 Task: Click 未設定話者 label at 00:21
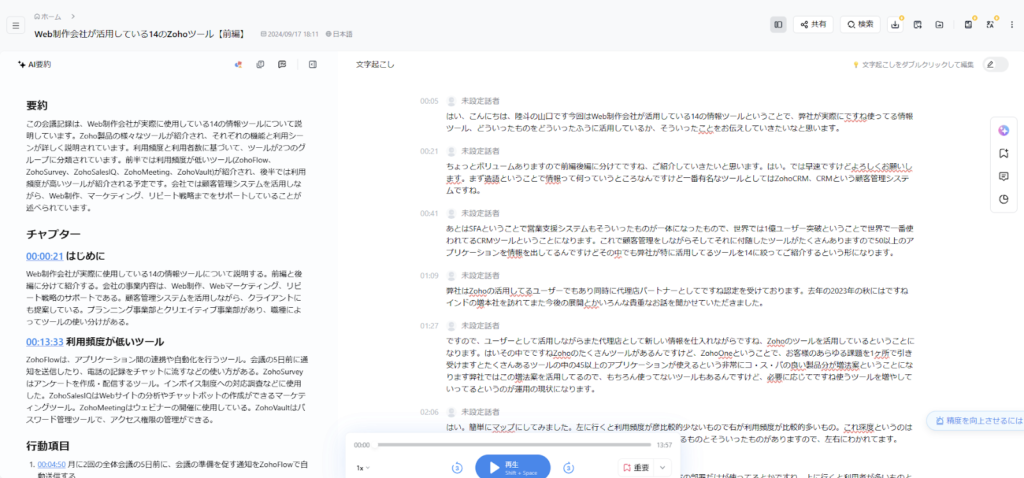(481, 151)
